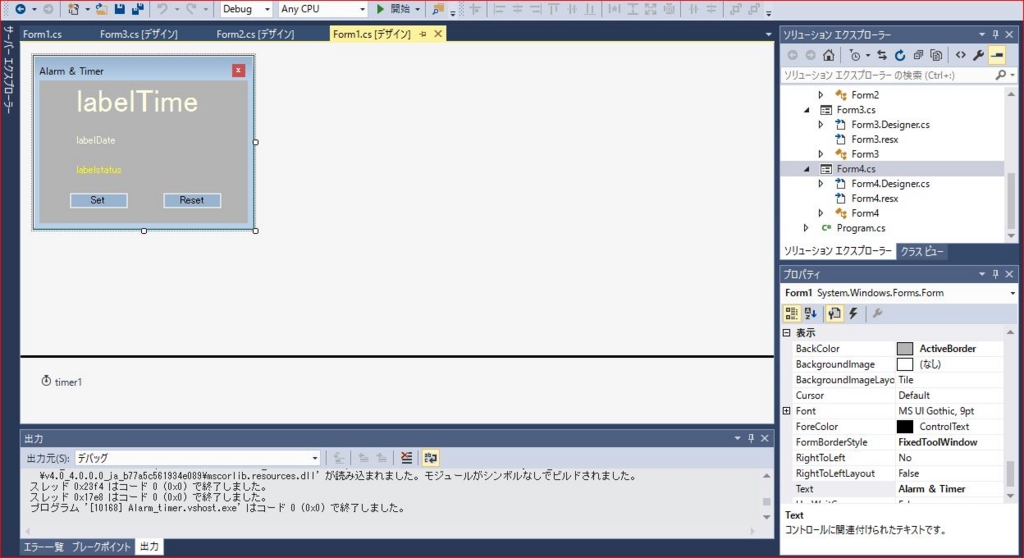Toggle the Preview Selected Items button
The image size is (1024, 558).
997,55
